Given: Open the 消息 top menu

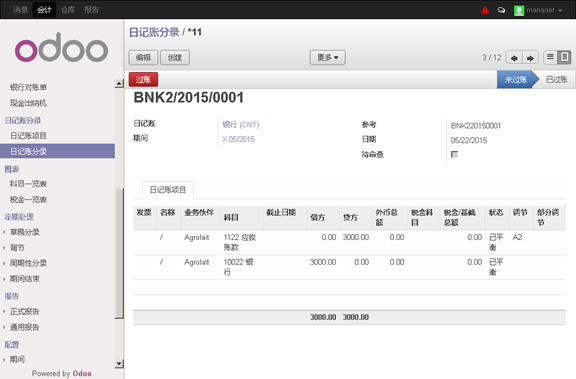Looking at the screenshot, I should click(20, 10).
